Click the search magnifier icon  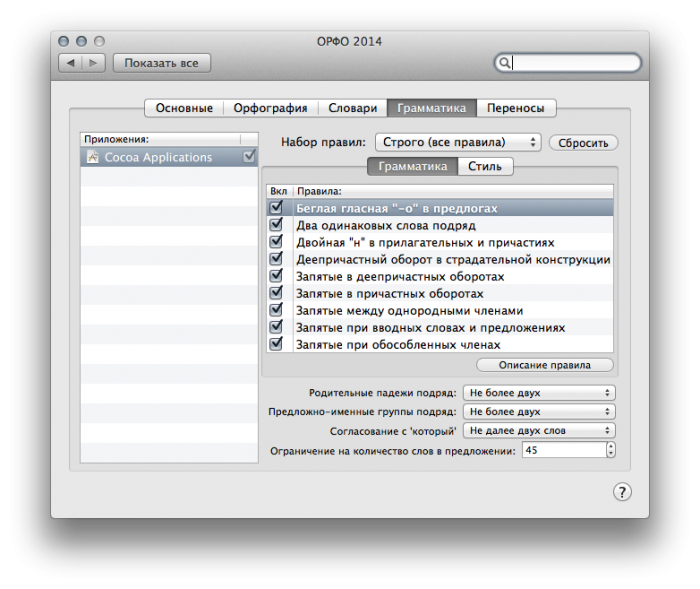tap(504, 63)
